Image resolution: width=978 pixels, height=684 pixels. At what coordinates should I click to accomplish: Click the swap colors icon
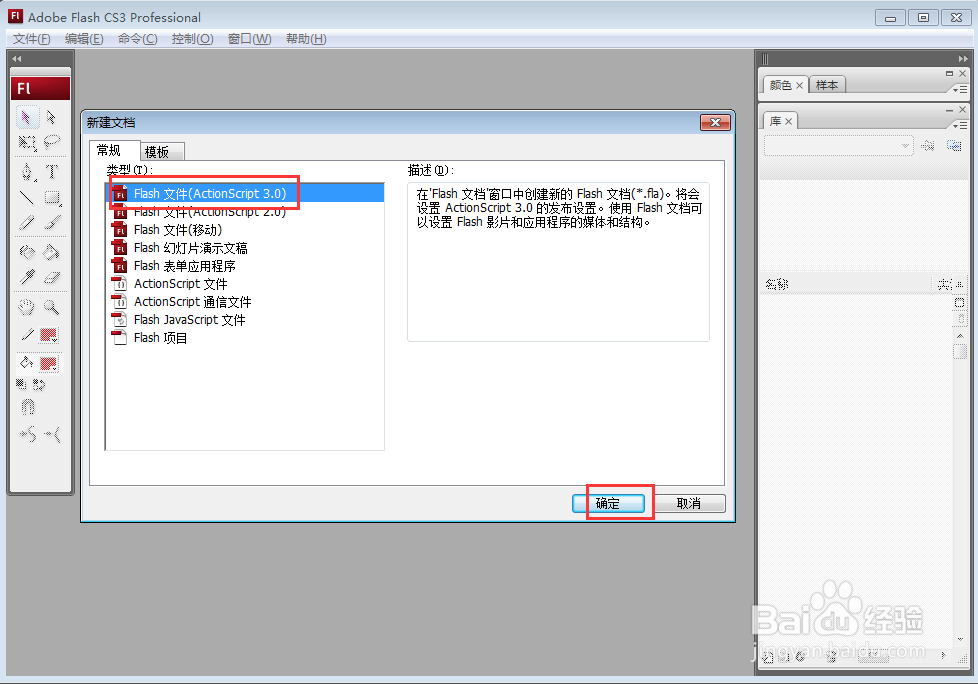[39, 385]
